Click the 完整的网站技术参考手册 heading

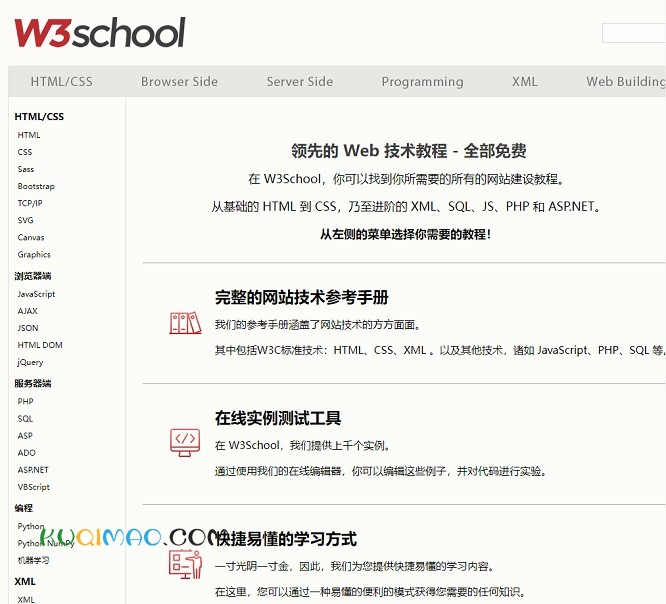point(302,297)
